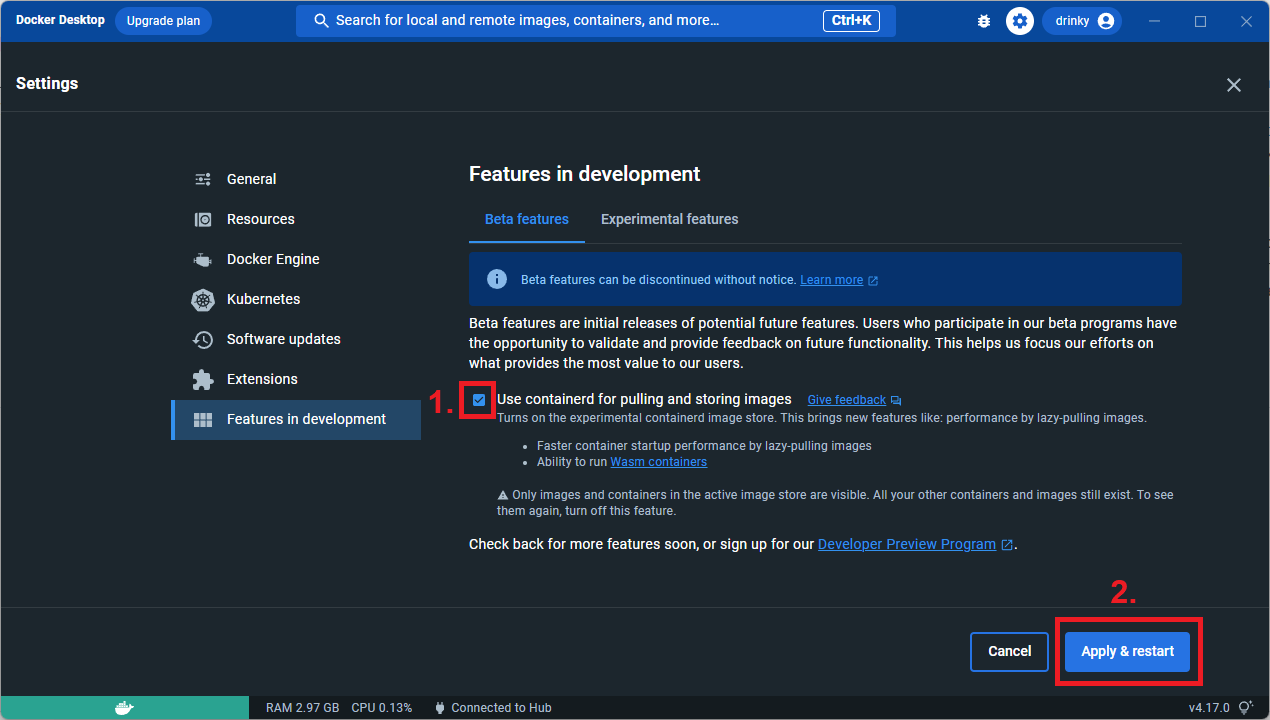
Task: Click the Upgrade plan button
Action: tap(163, 21)
